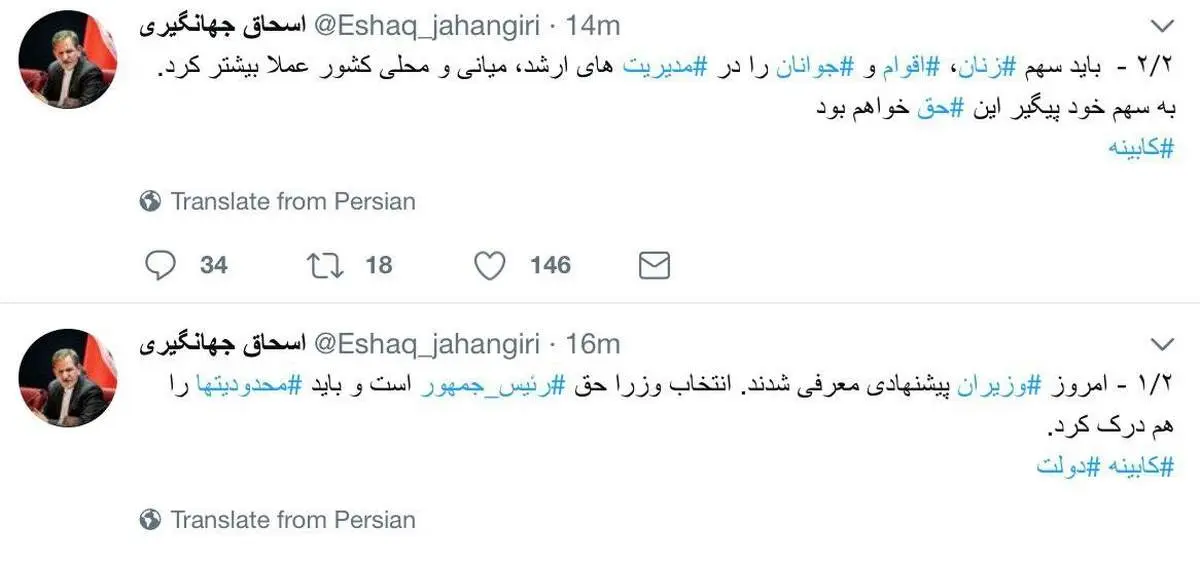Click the direct message envelope icon

click(653, 265)
